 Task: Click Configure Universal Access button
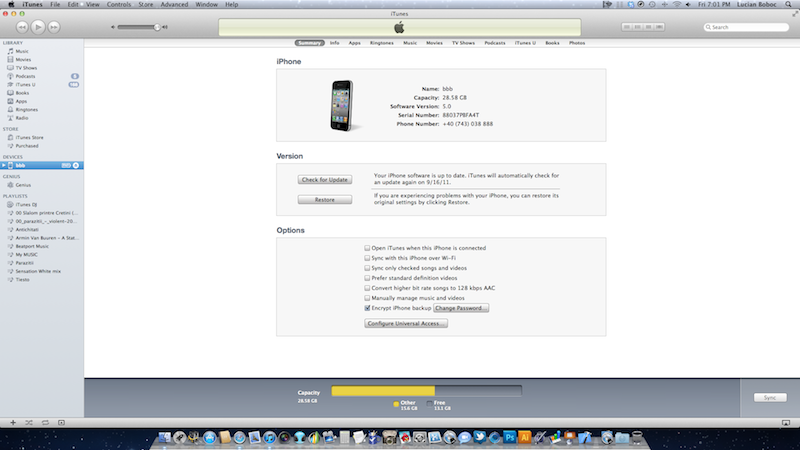pyautogui.click(x=406, y=323)
